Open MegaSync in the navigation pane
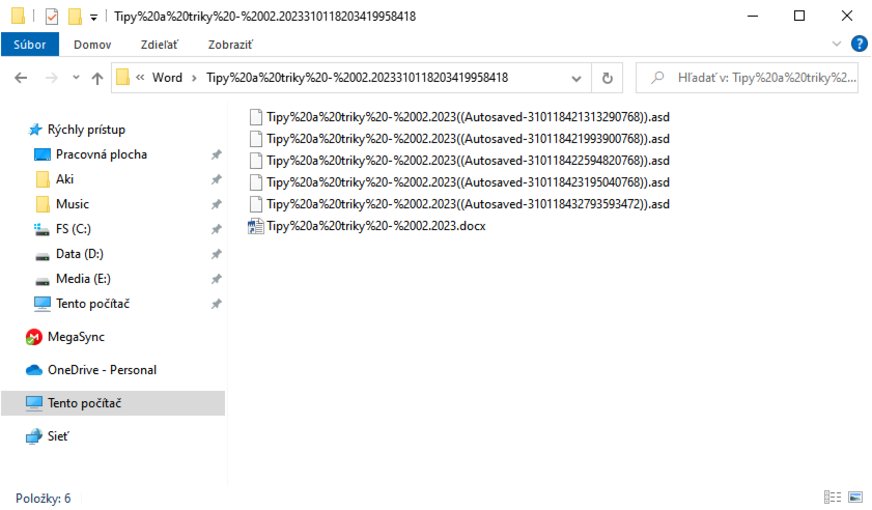872x510 pixels. click(76, 337)
